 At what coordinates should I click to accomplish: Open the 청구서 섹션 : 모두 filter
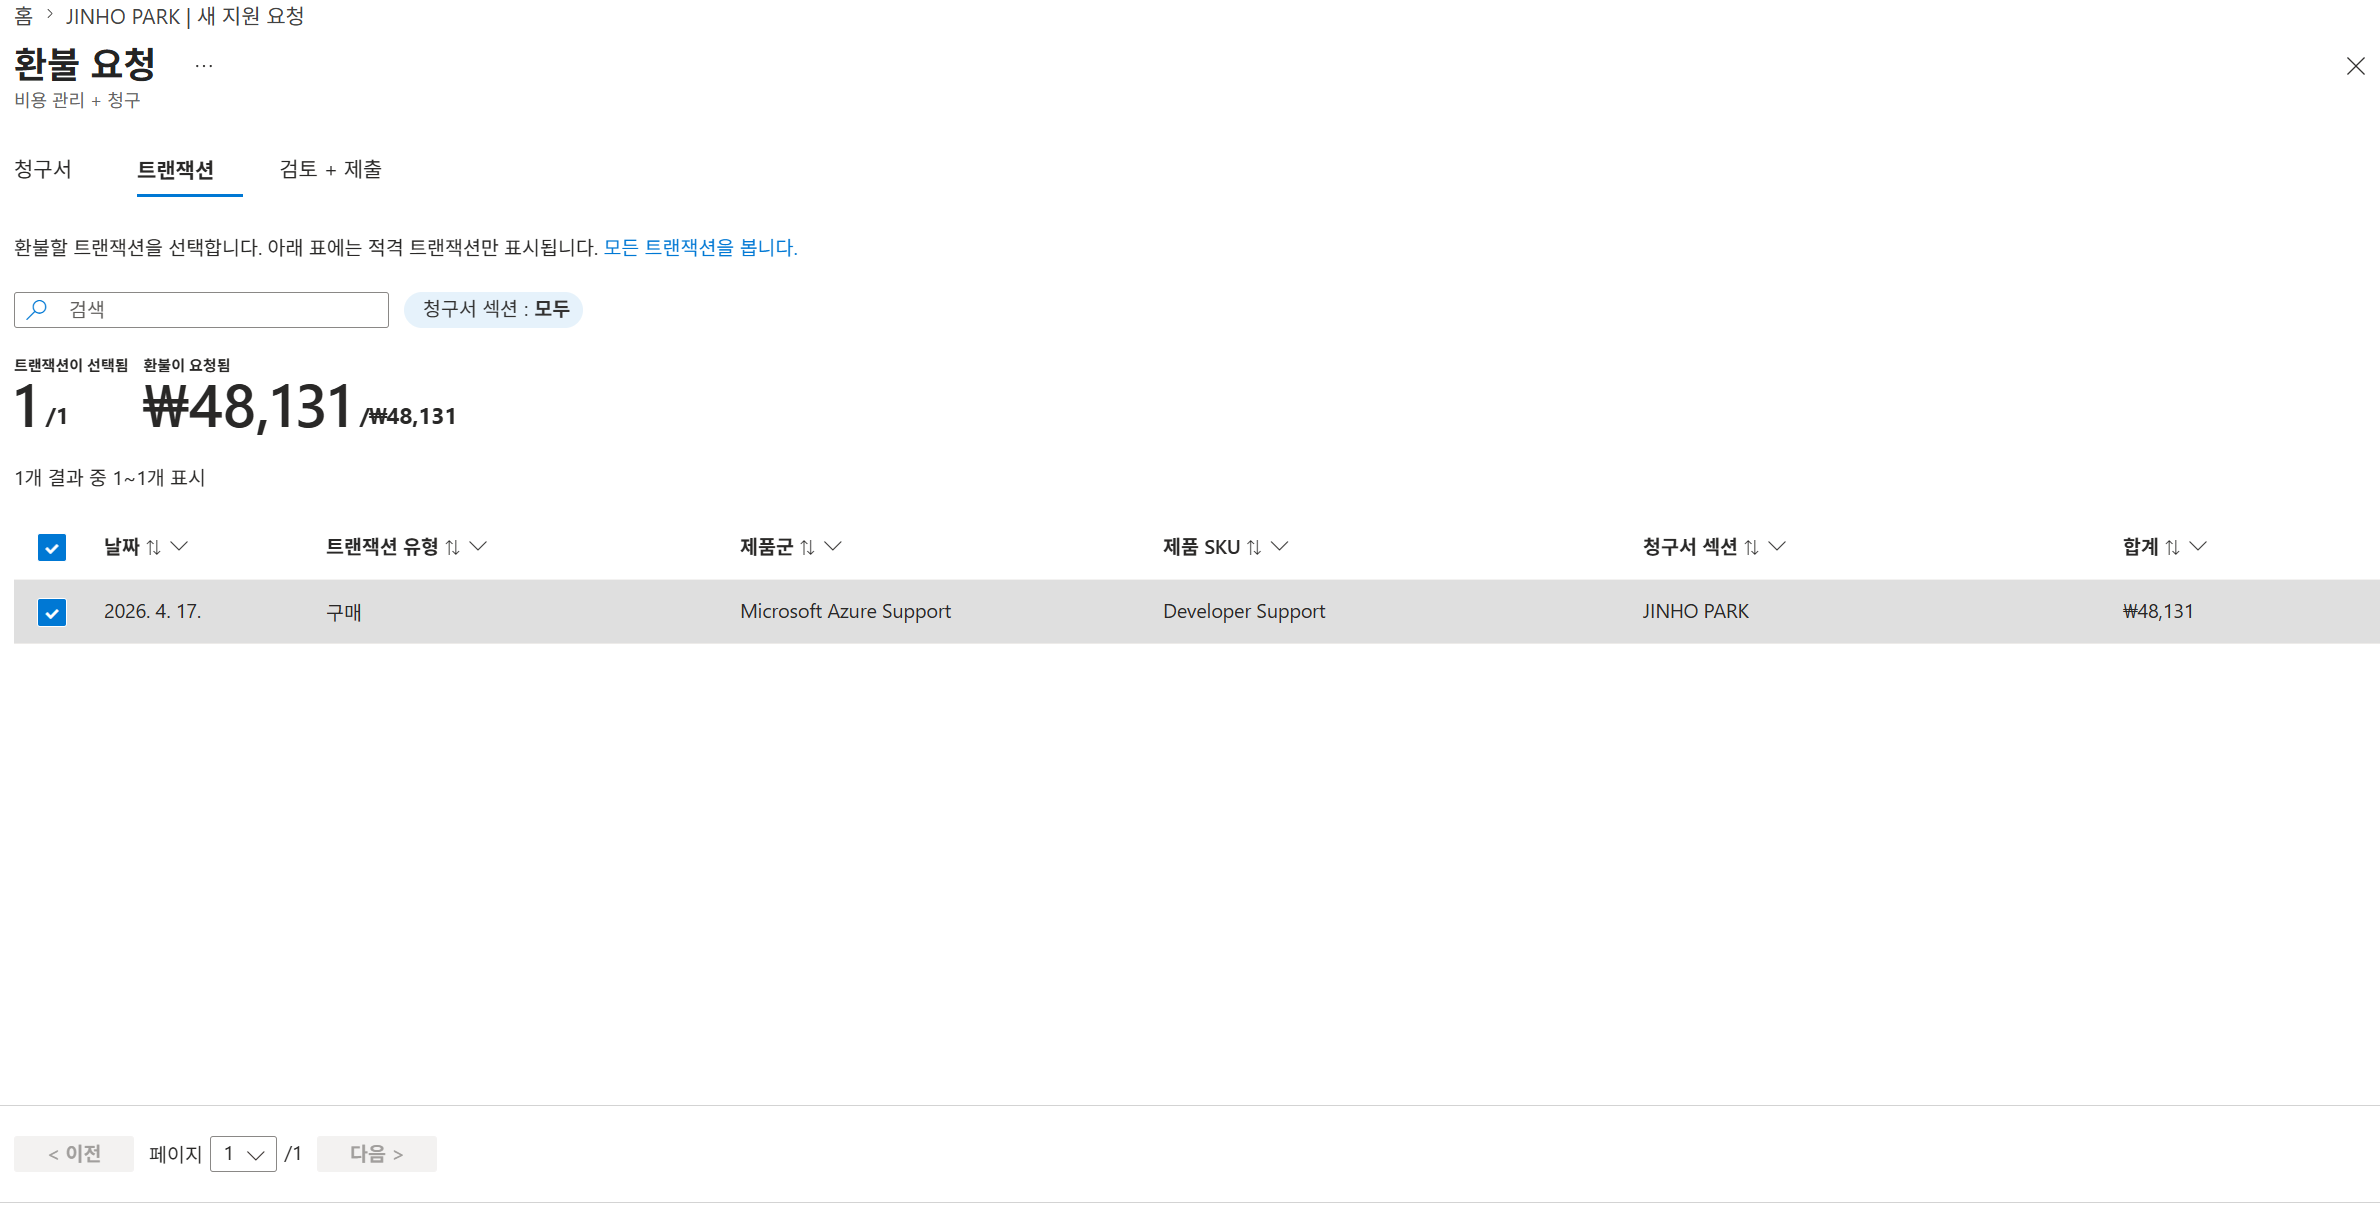coord(494,309)
